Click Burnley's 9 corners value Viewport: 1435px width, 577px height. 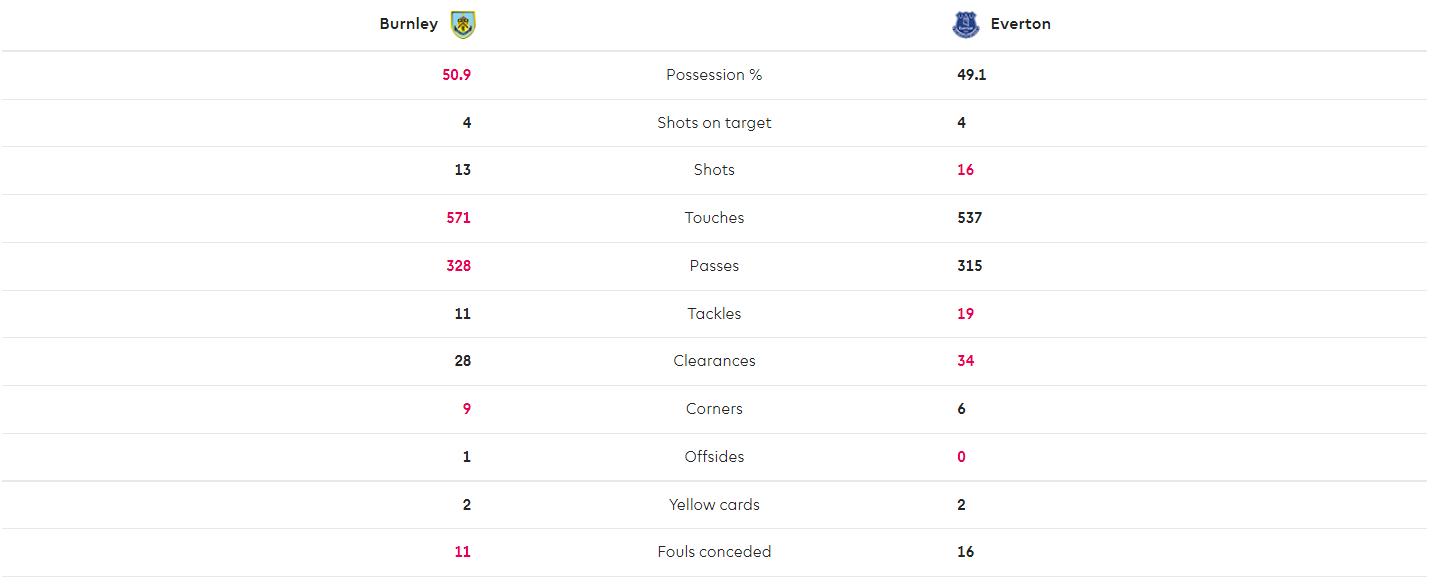[467, 409]
